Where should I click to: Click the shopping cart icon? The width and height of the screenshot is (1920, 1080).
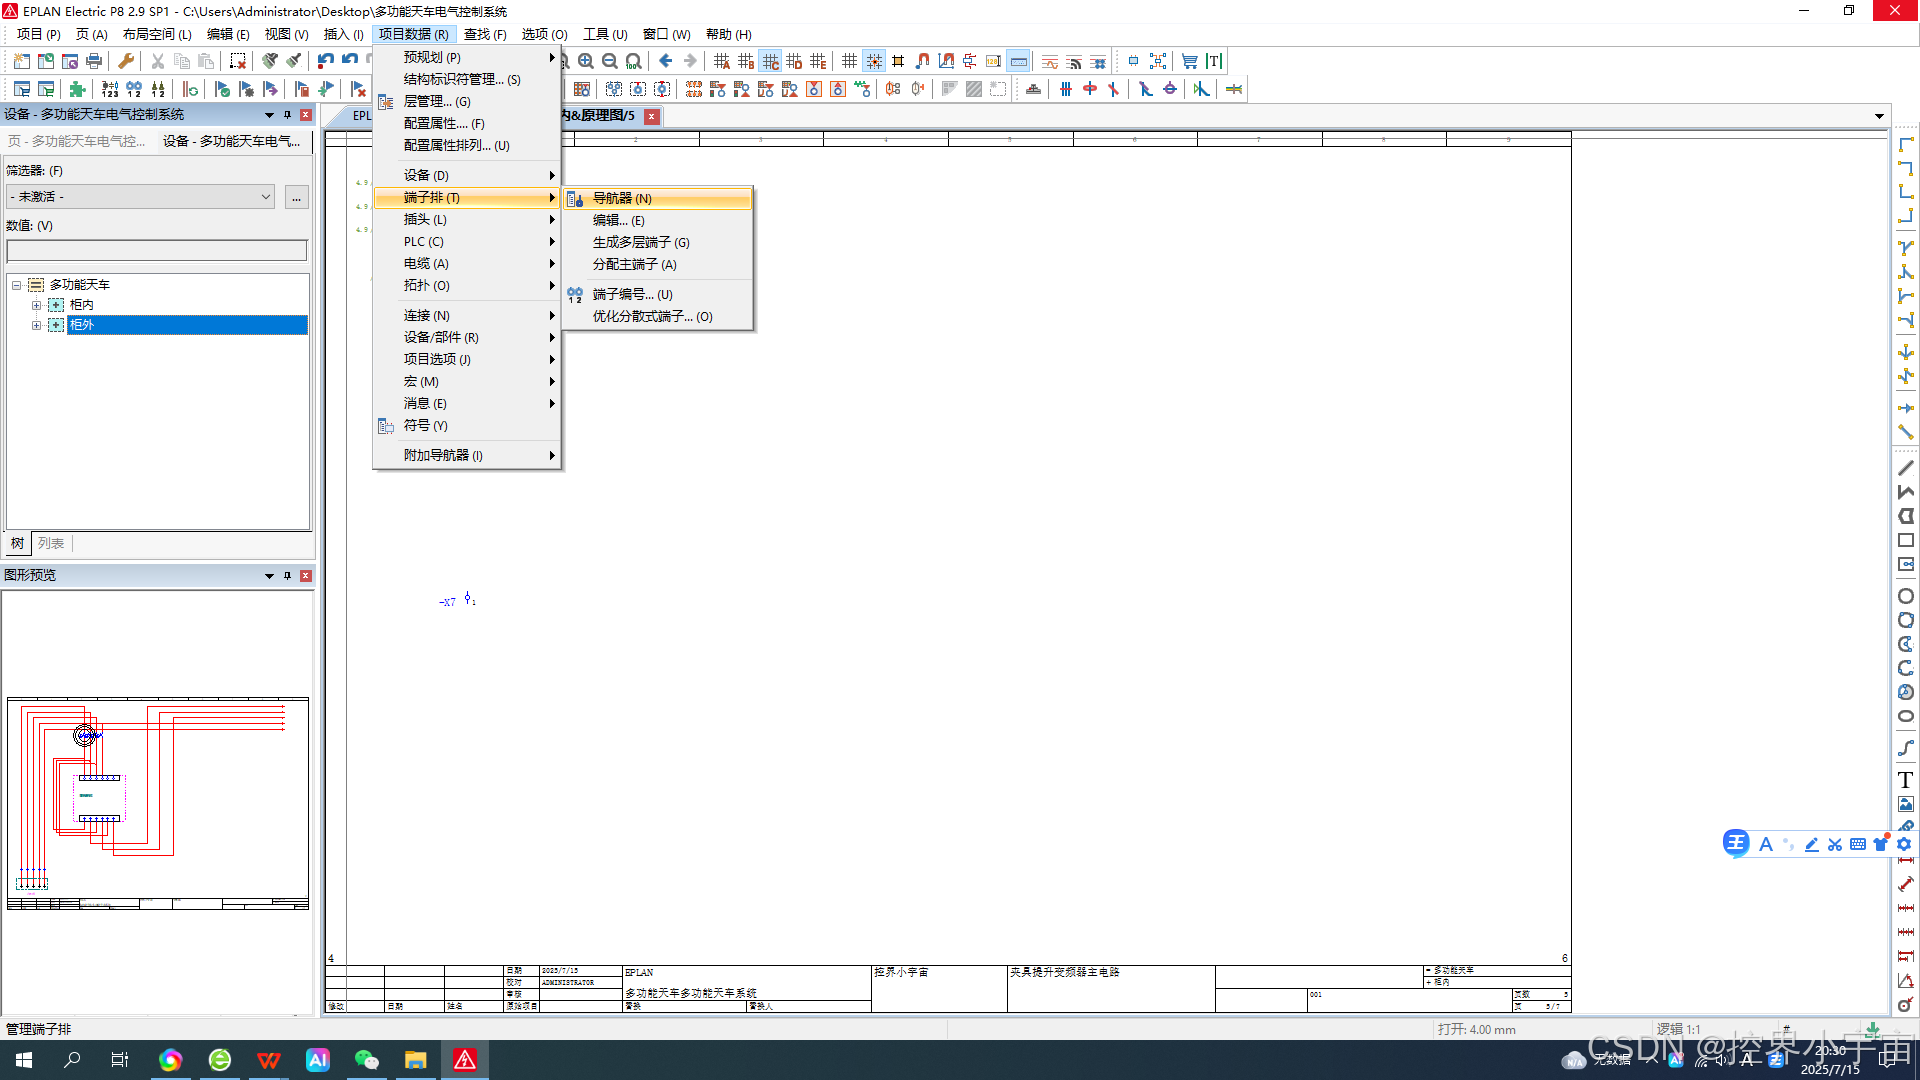[1190, 61]
